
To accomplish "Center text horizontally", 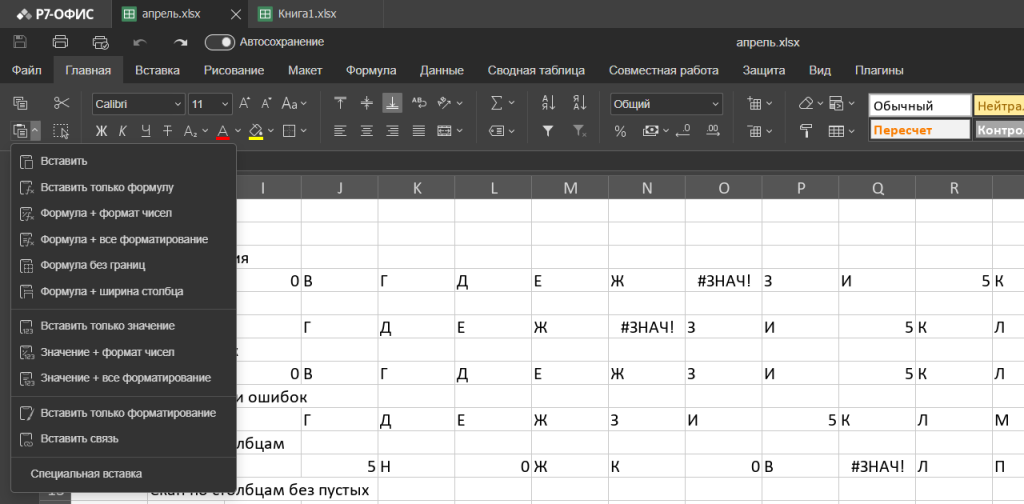I will click(x=367, y=131).
